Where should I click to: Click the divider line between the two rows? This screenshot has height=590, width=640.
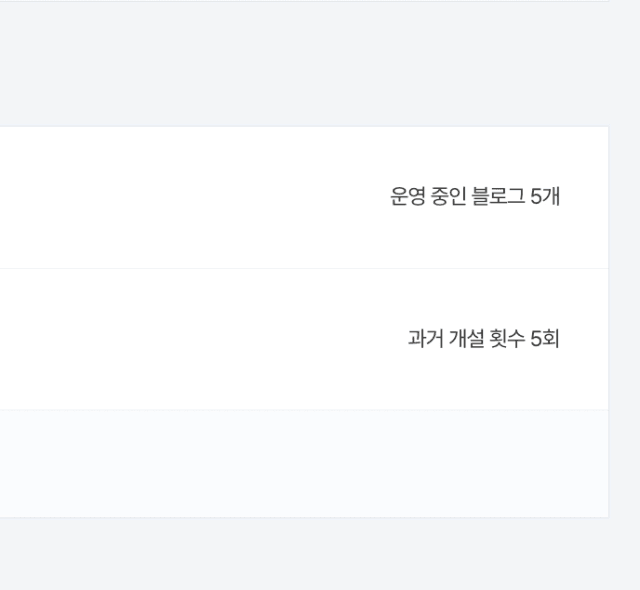pyautogui.click(x=304, y=268)
